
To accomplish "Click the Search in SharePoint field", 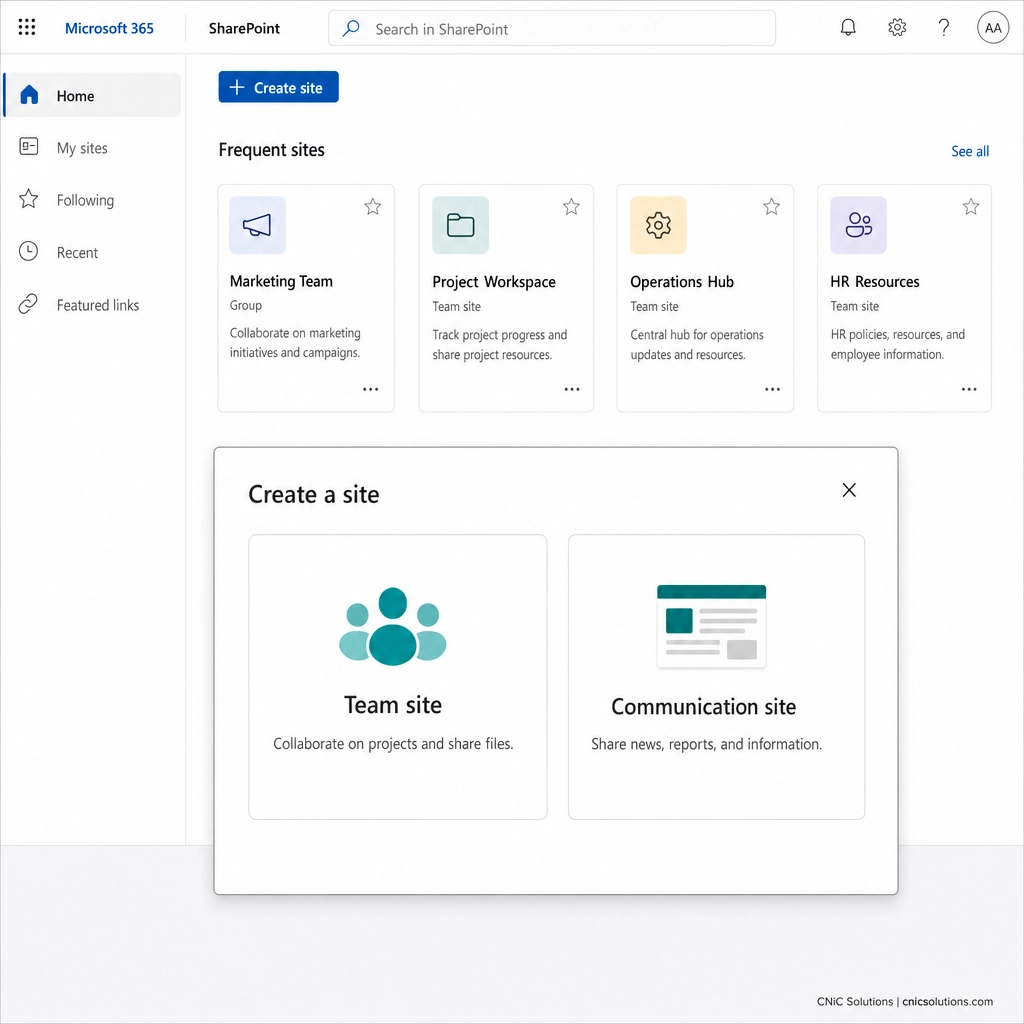I will 552,28.
